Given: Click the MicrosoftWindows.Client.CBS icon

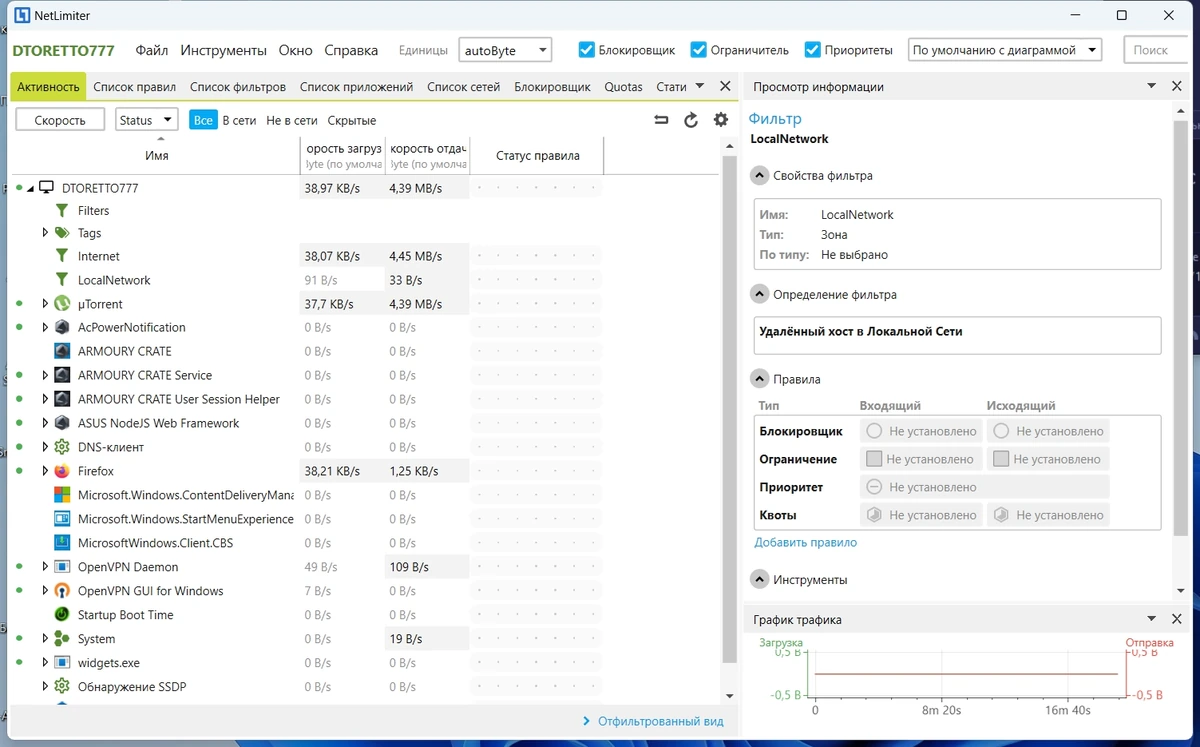Looking at the screenshot, I should (61, 543).
